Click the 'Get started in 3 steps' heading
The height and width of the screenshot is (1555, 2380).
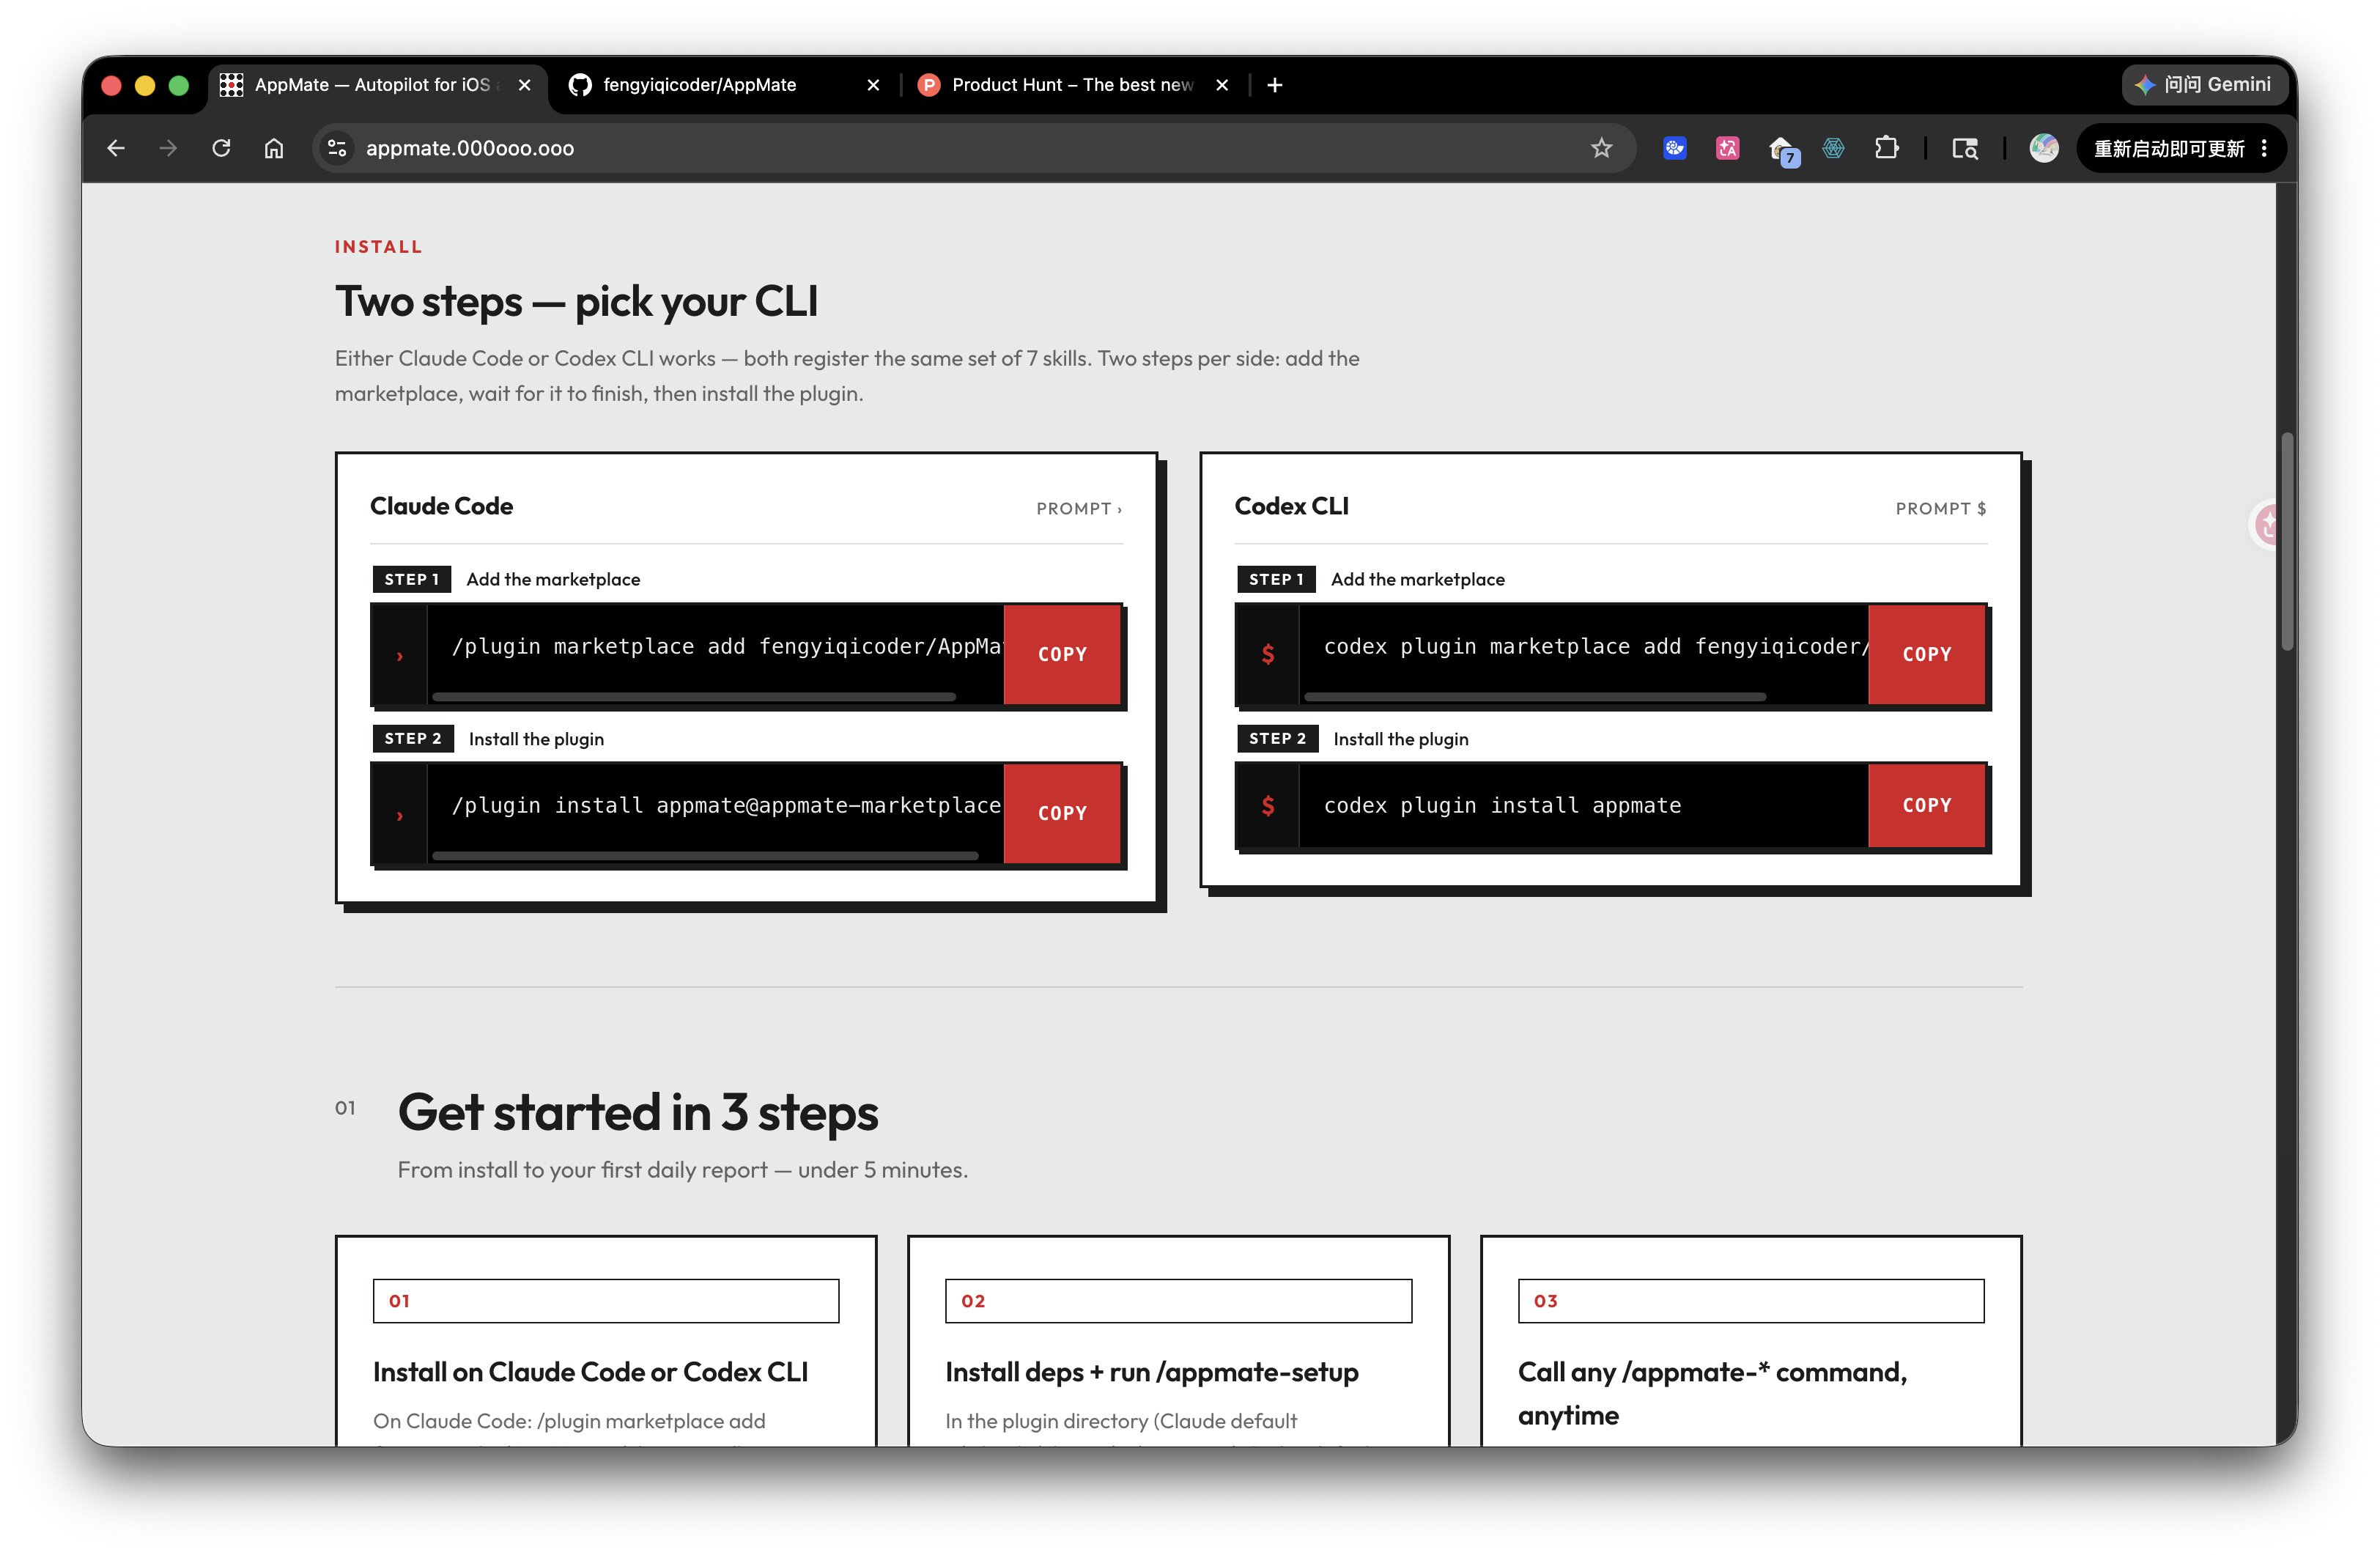pyautogui.click(x=638, y=1112)
